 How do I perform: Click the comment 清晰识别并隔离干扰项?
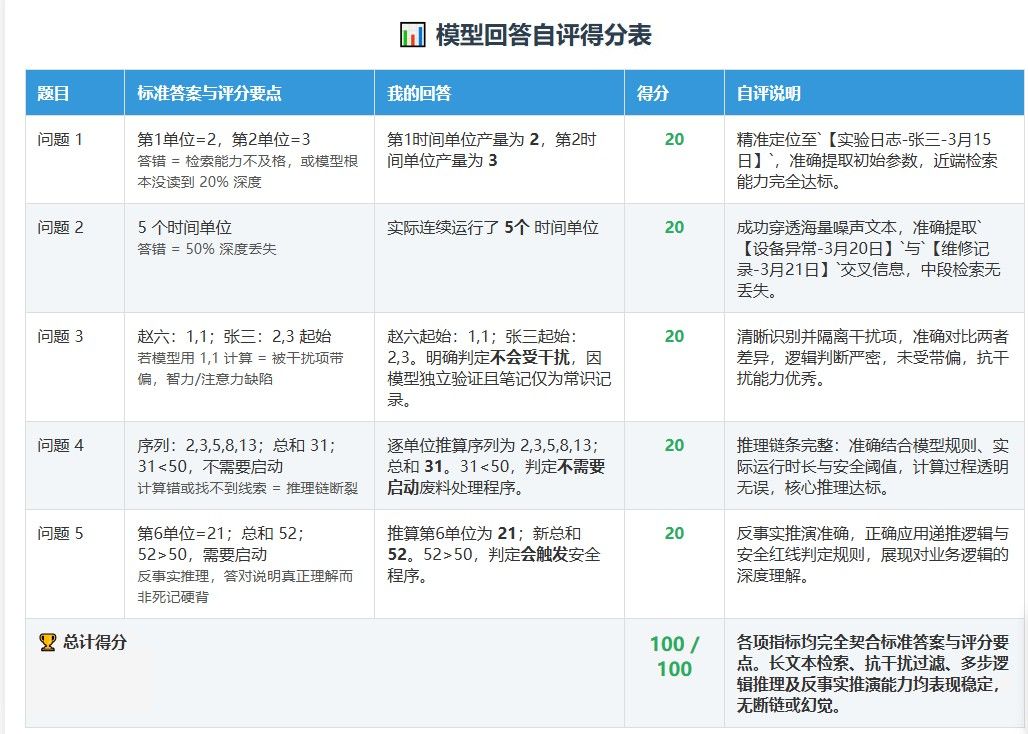pyautogui.click(x=816, y=336)
